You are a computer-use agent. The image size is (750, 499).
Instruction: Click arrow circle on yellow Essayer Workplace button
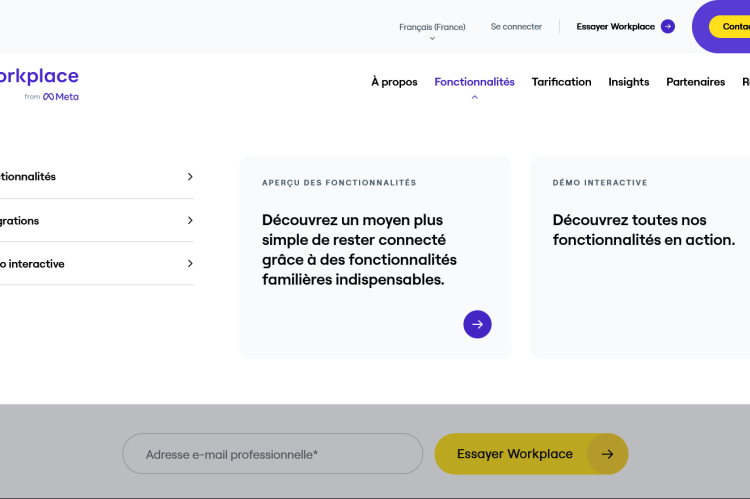pos(607,454)
